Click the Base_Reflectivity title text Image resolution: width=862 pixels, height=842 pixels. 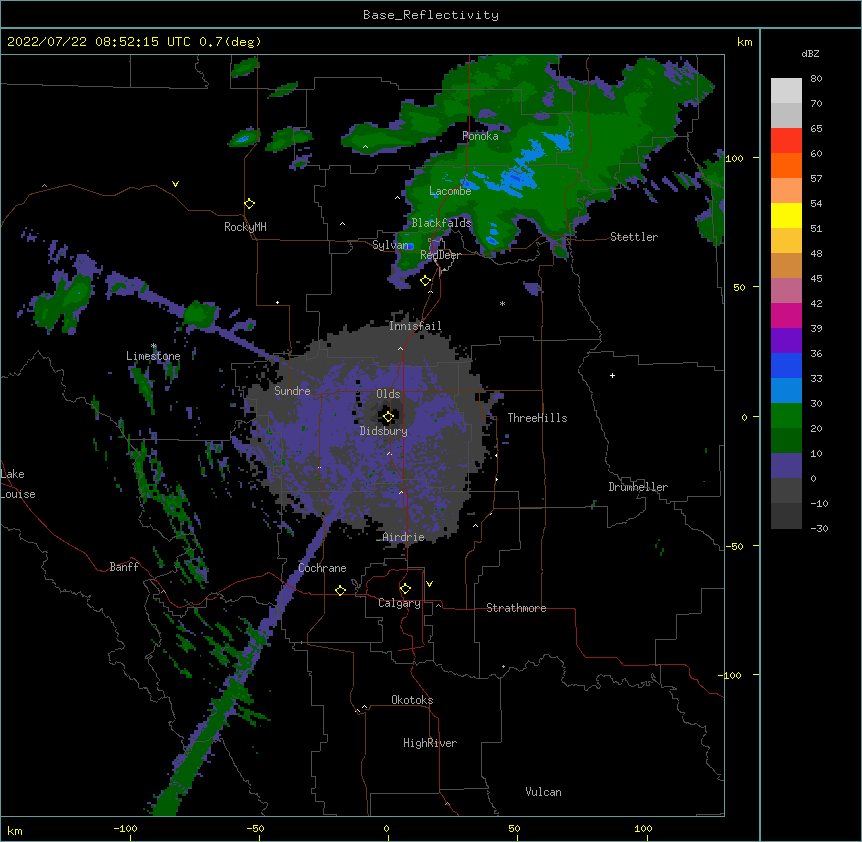[431, 15]
